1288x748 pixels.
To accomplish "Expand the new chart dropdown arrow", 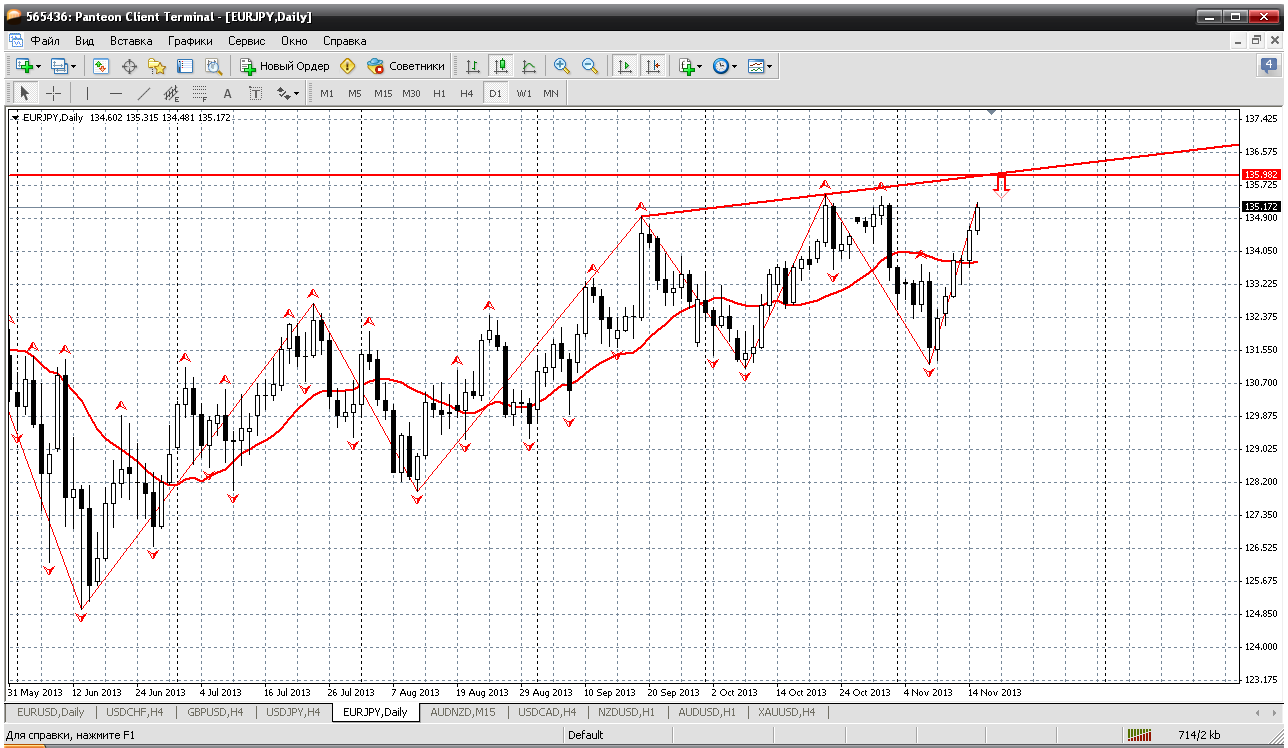I will (38, 67).
